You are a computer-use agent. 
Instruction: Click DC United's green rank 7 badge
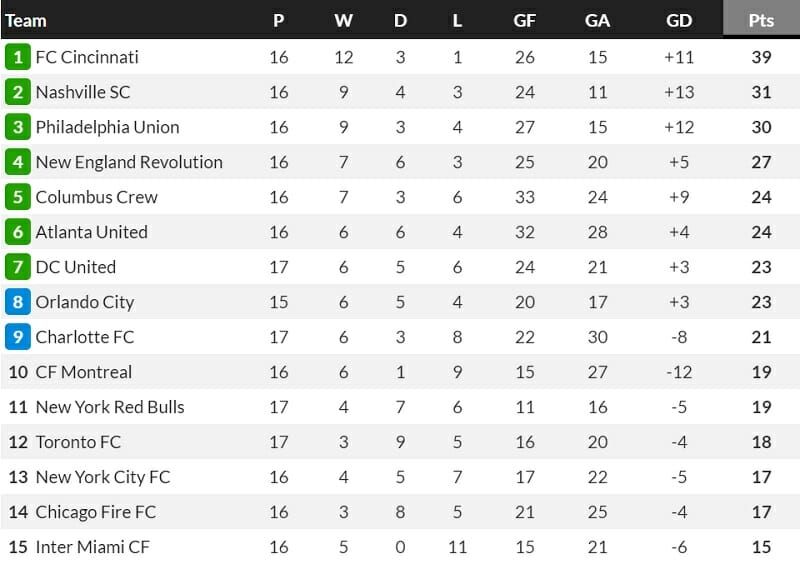(x=17, y=267)
